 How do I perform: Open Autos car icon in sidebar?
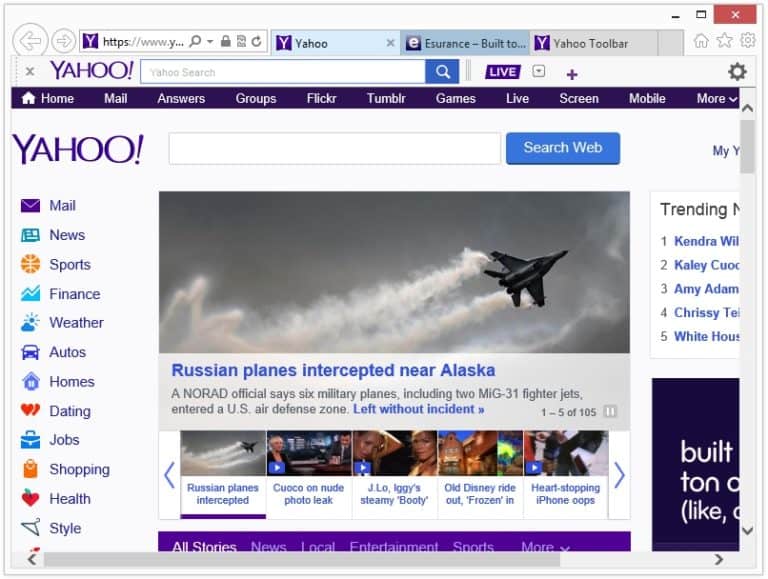30,352
